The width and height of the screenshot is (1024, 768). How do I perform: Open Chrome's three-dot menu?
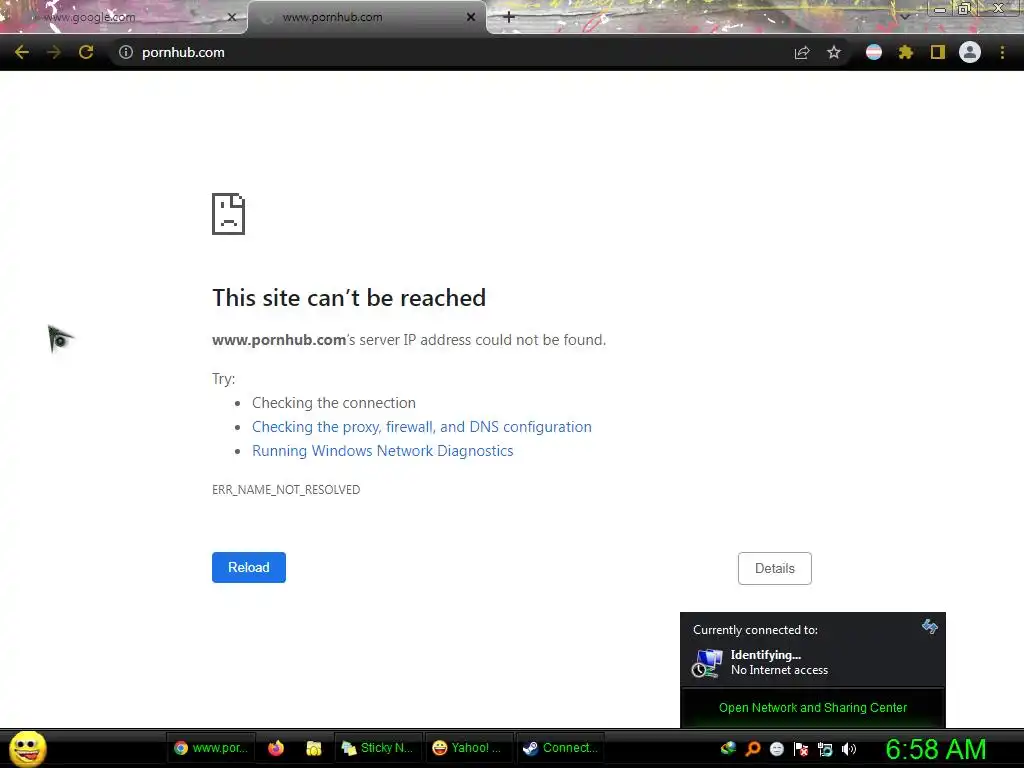click(1002, 52)
